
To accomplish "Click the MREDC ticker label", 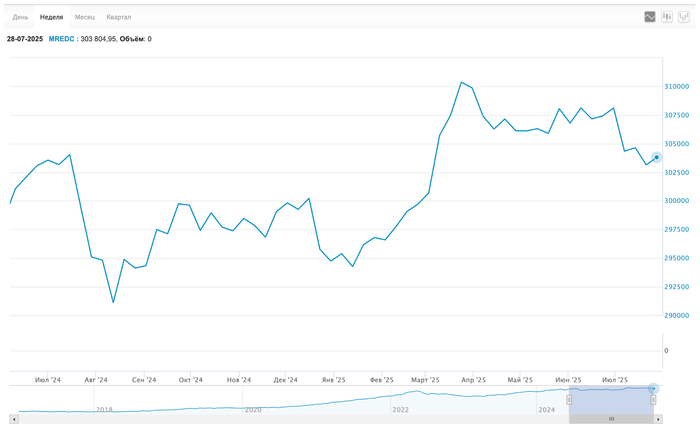I will pos(62,39).
